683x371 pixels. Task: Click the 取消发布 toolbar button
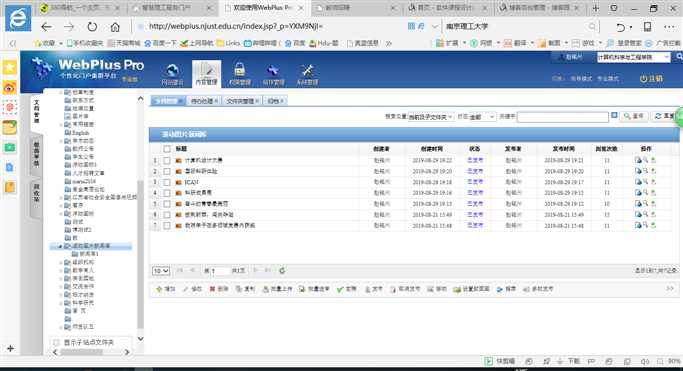(405, 289)
